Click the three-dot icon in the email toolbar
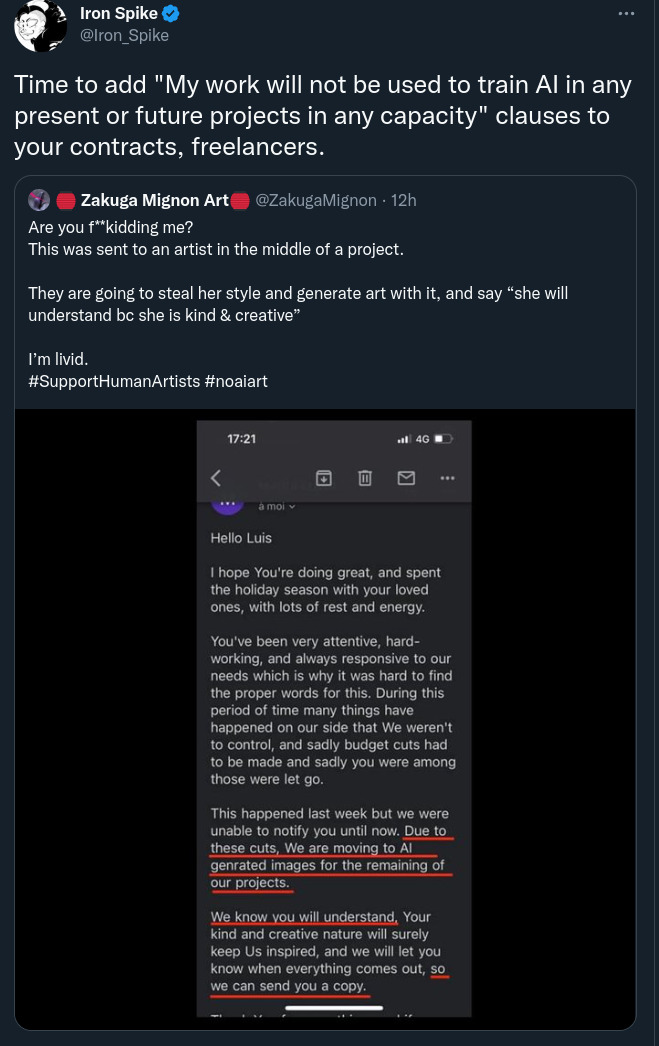This screenshot has width=659, height=1046. [447, 478]
